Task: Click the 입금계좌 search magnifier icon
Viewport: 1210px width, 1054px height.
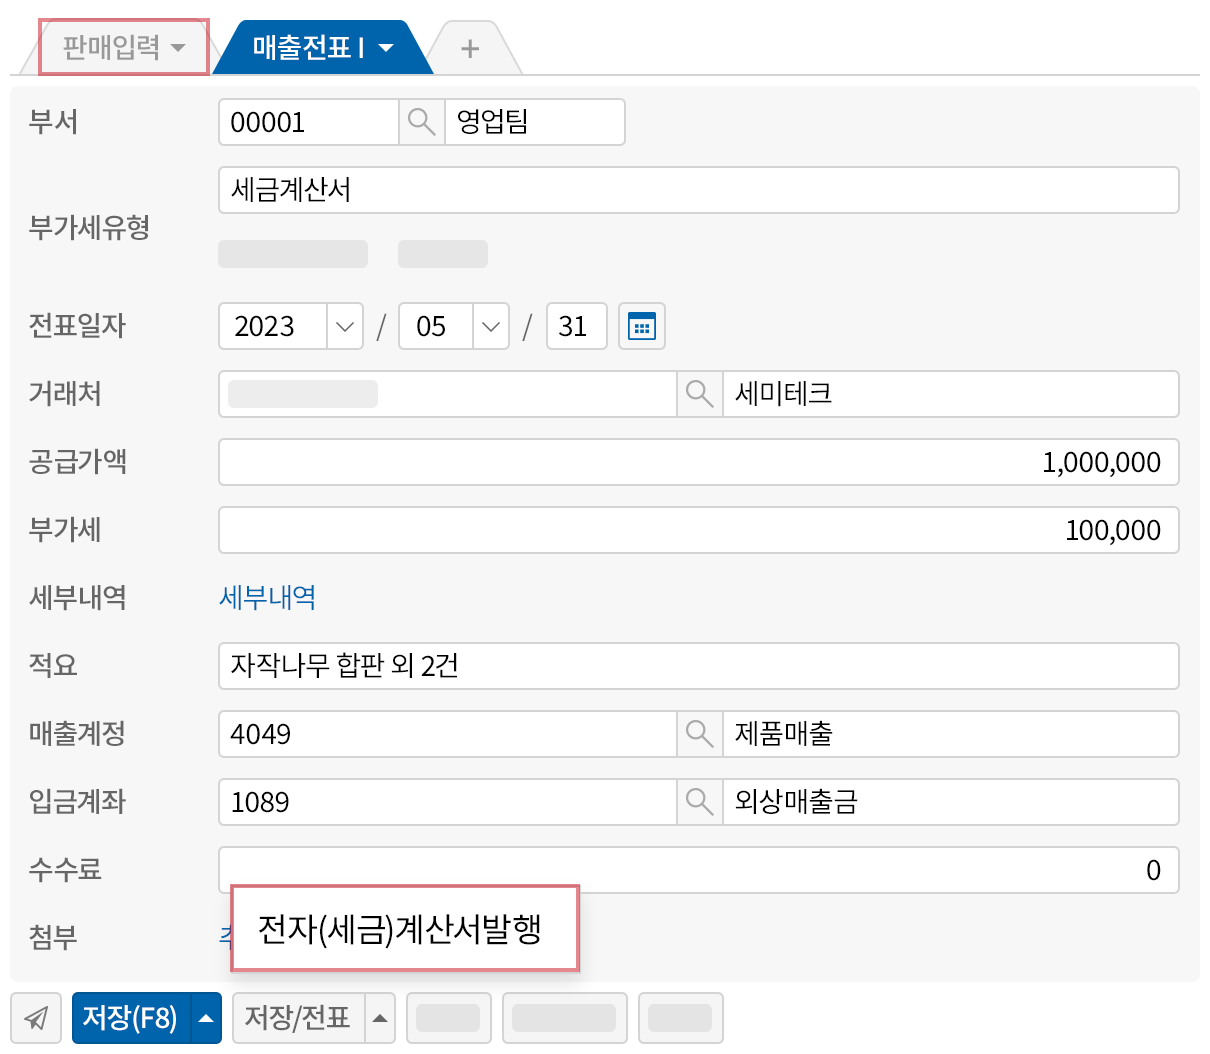Action: 699,801
